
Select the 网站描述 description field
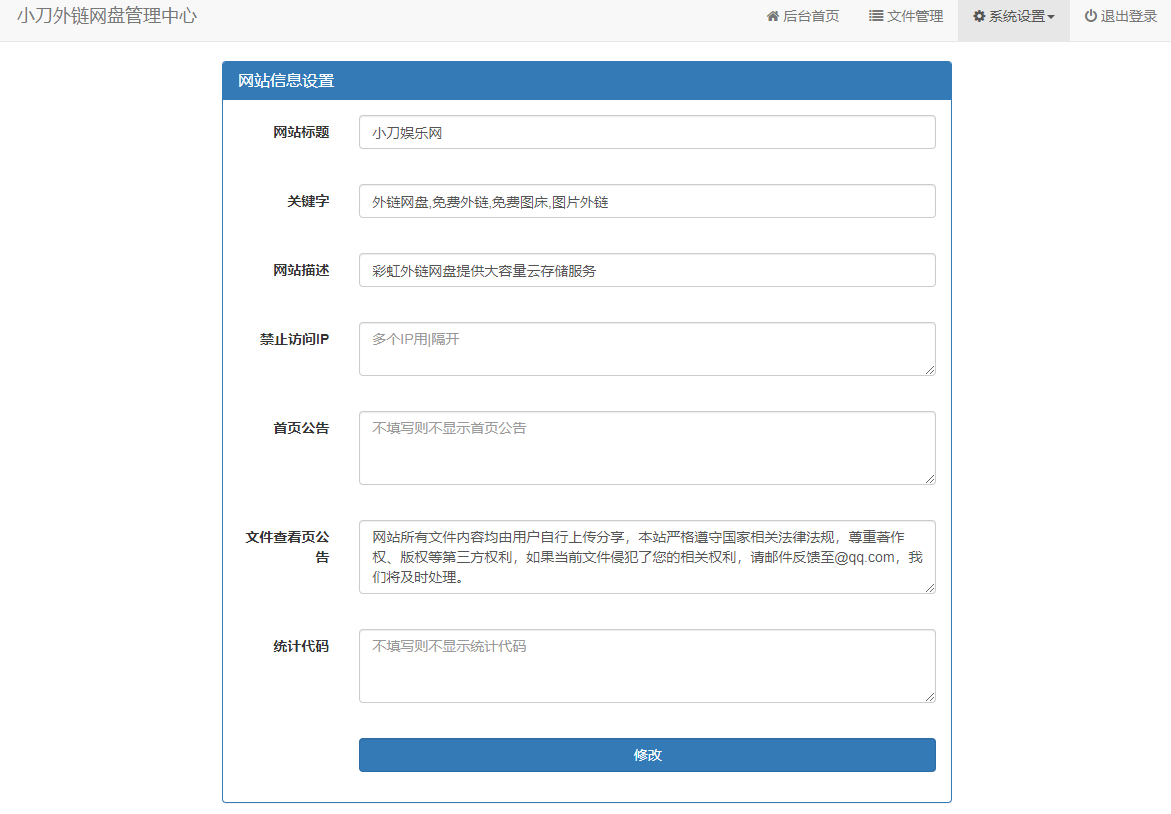click(647, 269)
